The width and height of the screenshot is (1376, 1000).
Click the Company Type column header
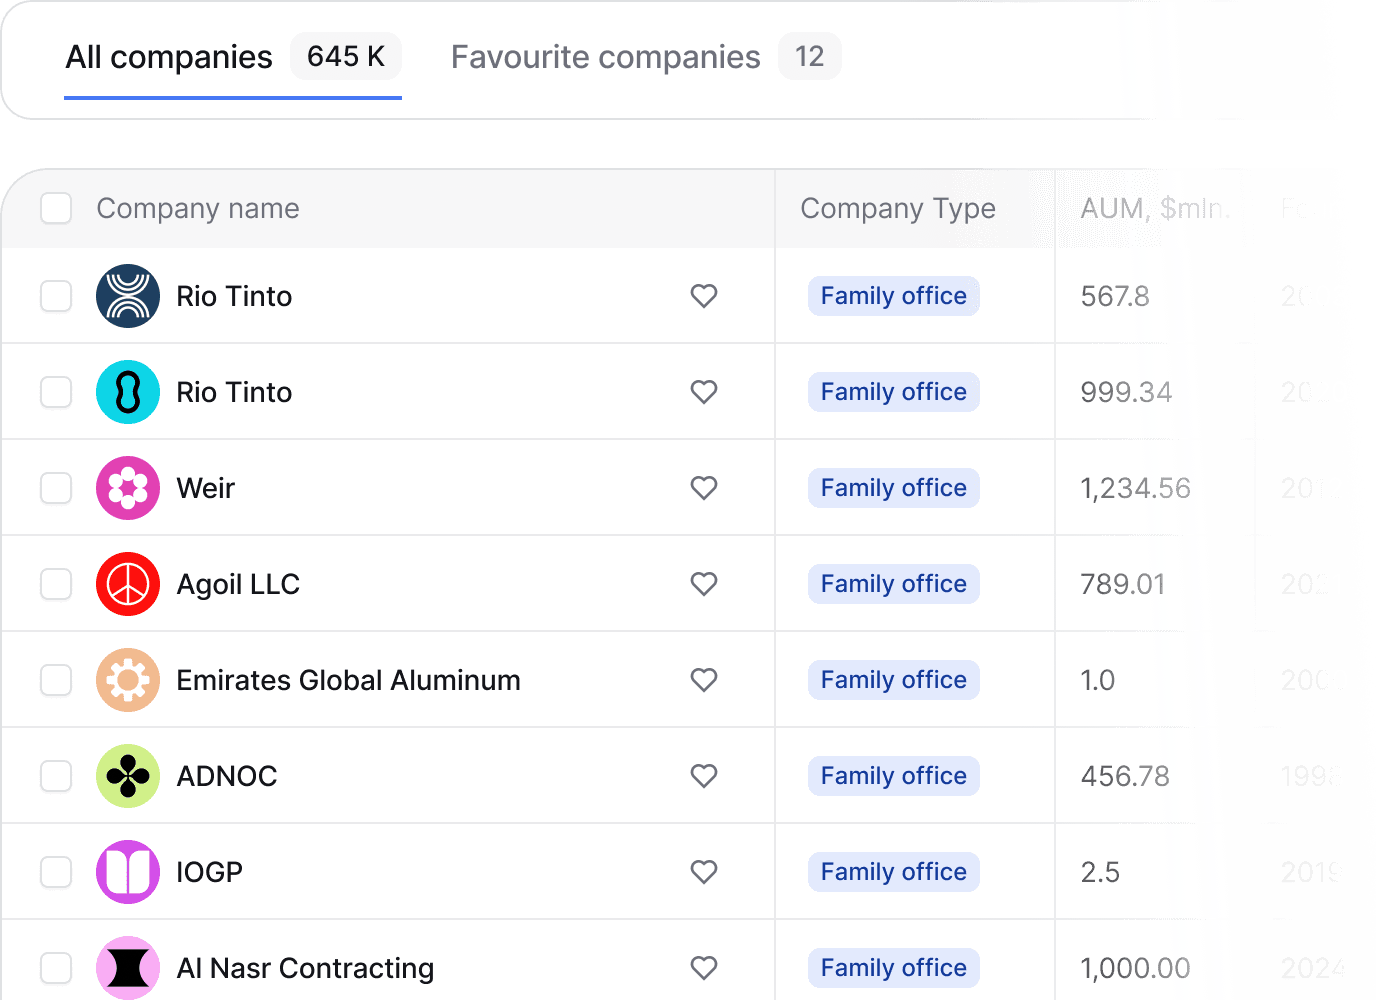(897, 209)
